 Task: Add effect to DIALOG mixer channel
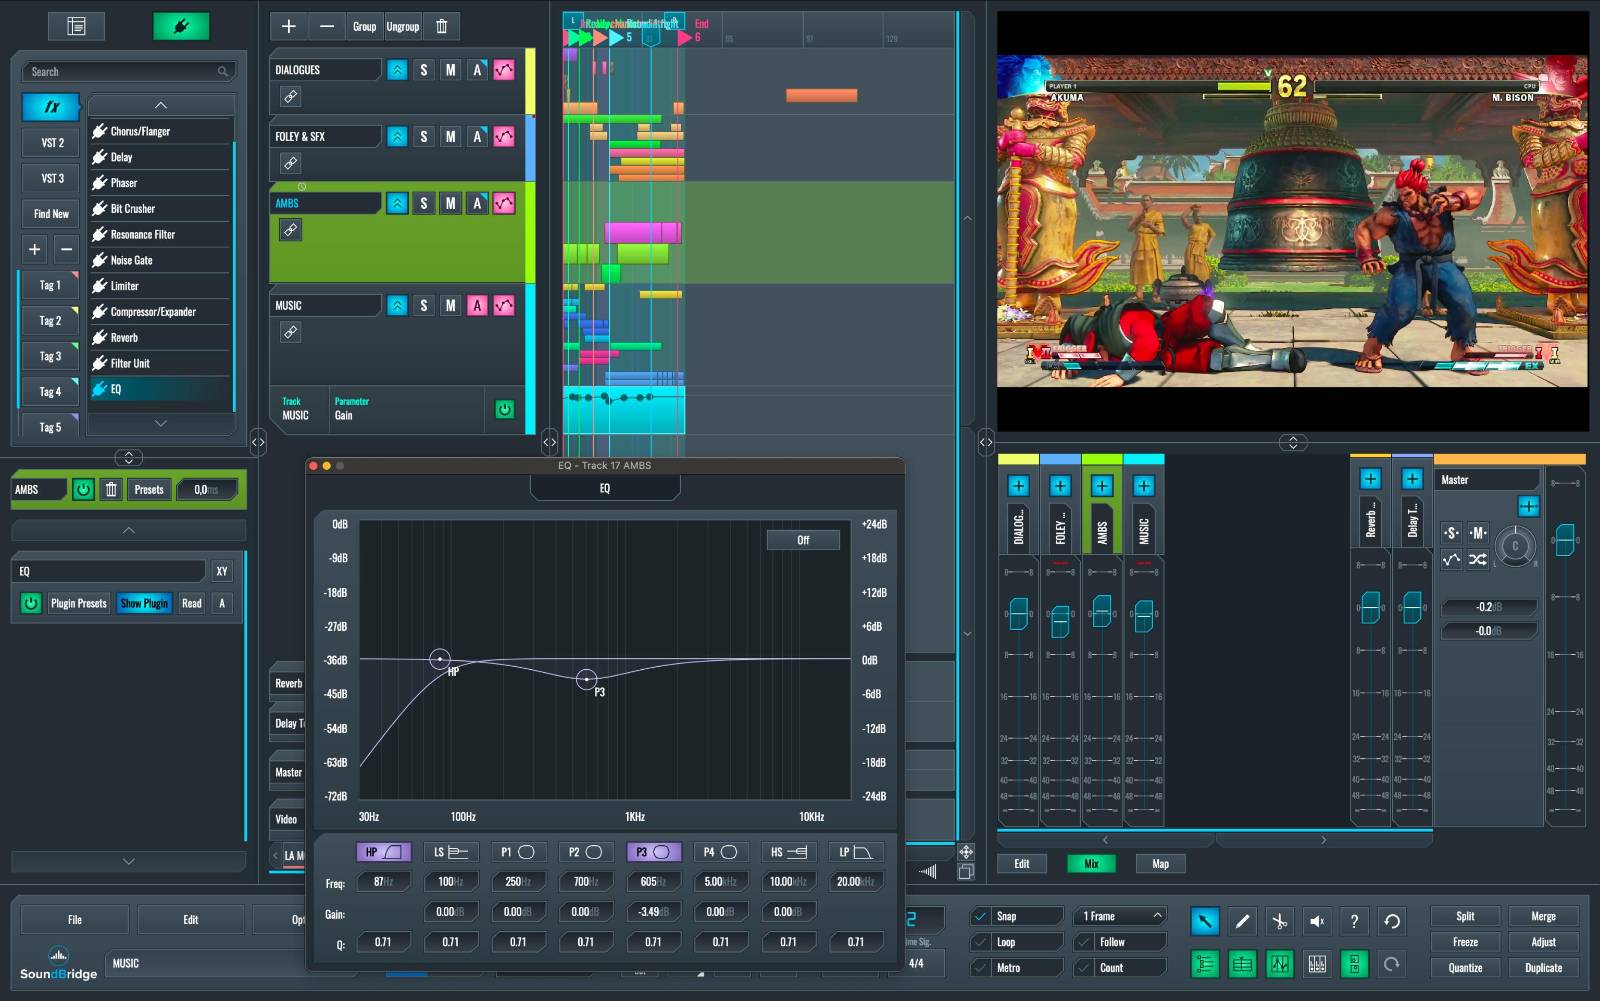pos(1018,486)
